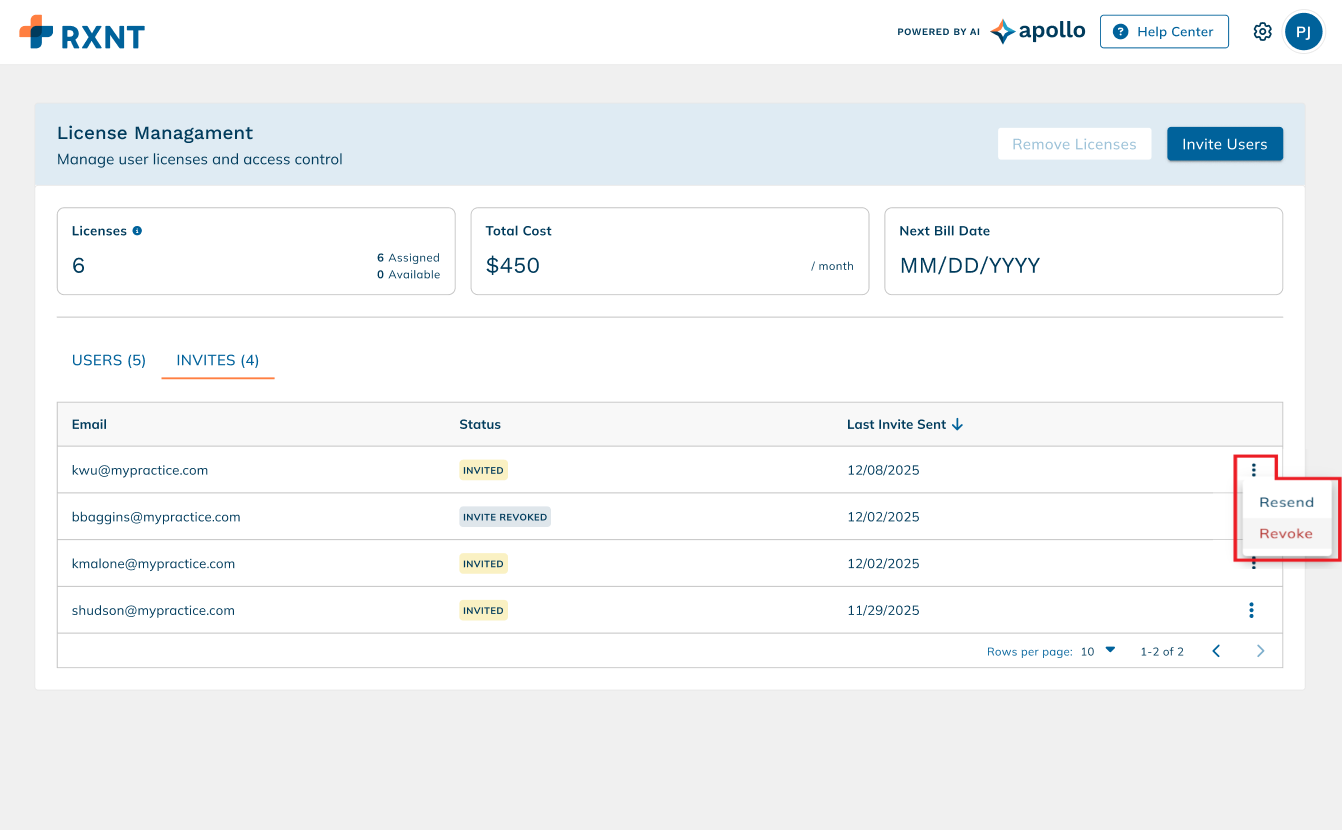Image resolution: width=1342 pixels, height=830 pixels.
Task: Select the INVITES (4) tab
Action: tap(217, 360)
